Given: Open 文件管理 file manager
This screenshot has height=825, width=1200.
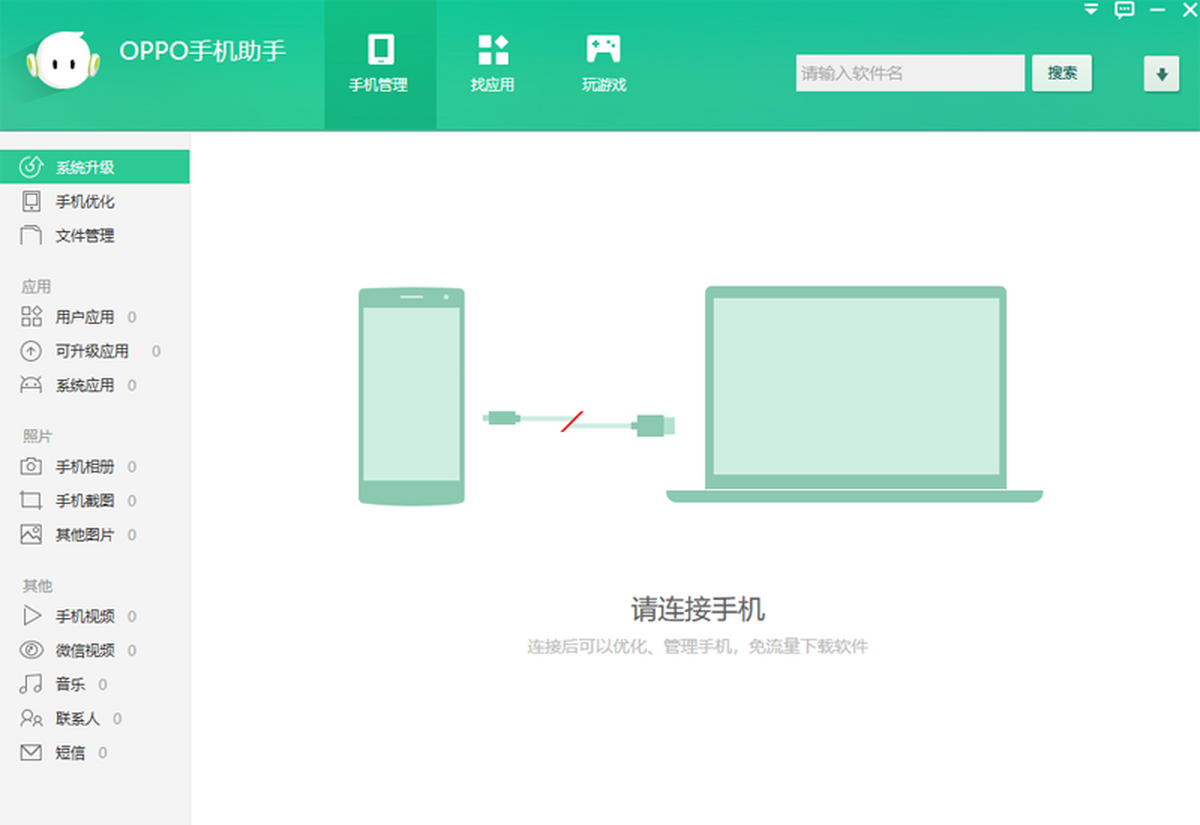Looking at the screenshot, I should tap(85, 235).
